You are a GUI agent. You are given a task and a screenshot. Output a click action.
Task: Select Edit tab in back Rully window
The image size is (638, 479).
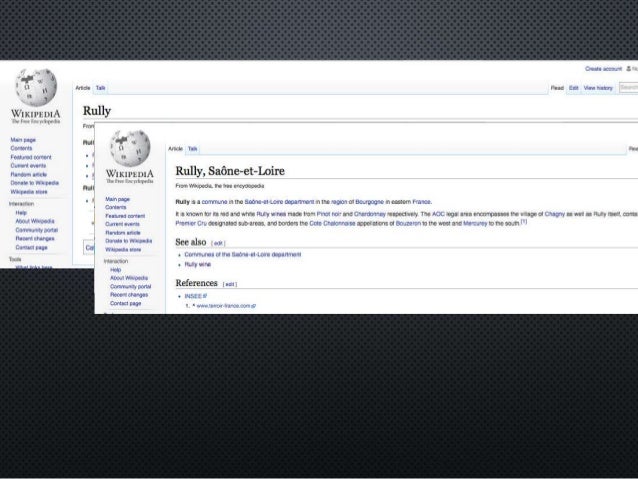tap(574, 88)
